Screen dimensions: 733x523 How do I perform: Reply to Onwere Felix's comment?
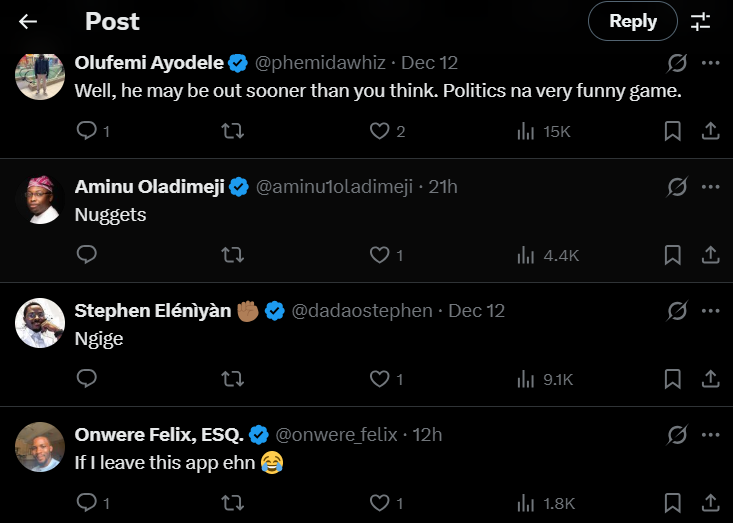coord(87,503)
